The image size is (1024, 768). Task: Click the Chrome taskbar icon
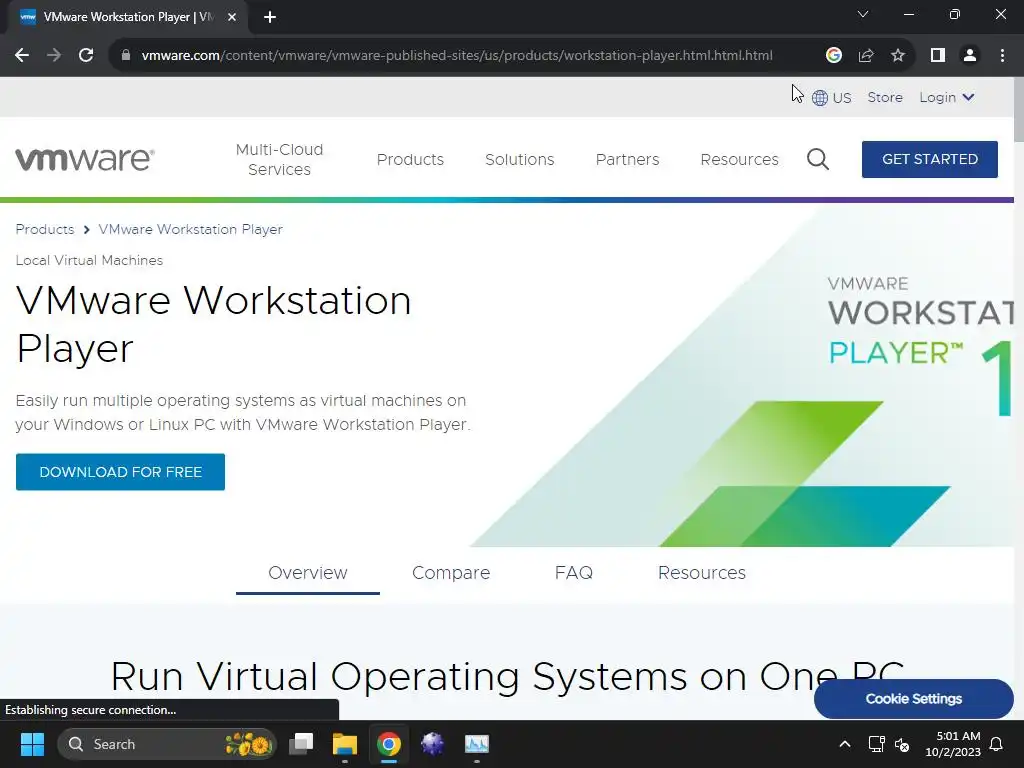point(389,744)
